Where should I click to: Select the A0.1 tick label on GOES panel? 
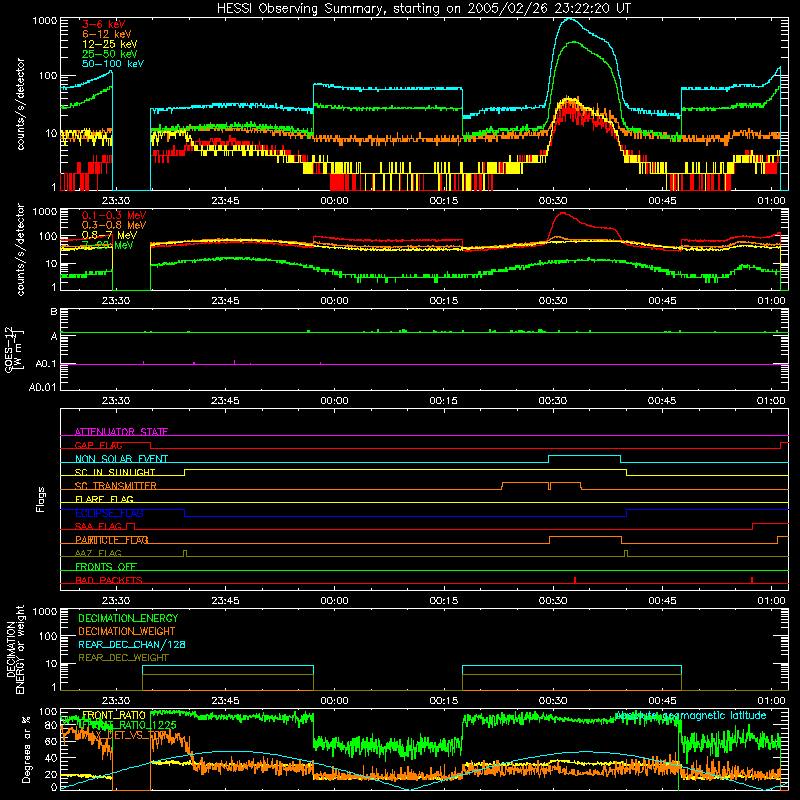46,364
